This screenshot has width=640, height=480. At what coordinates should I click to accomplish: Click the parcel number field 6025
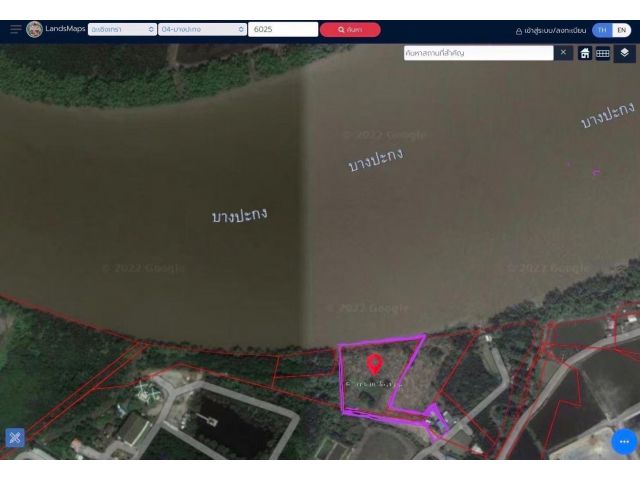(x=283, y=29)
